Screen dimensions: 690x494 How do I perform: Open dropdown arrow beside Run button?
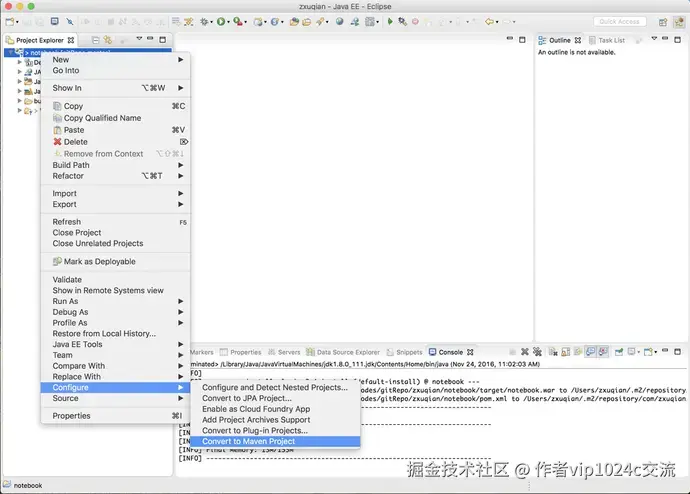pyautogui.click(x=228, y=22)
